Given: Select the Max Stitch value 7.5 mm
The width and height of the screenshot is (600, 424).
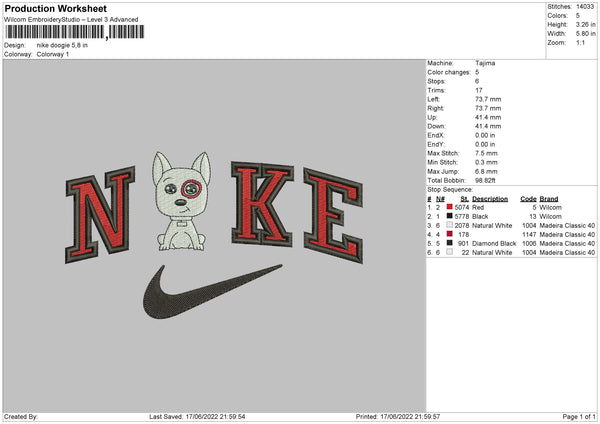Looking at the screenshot, I should point(486,153).
